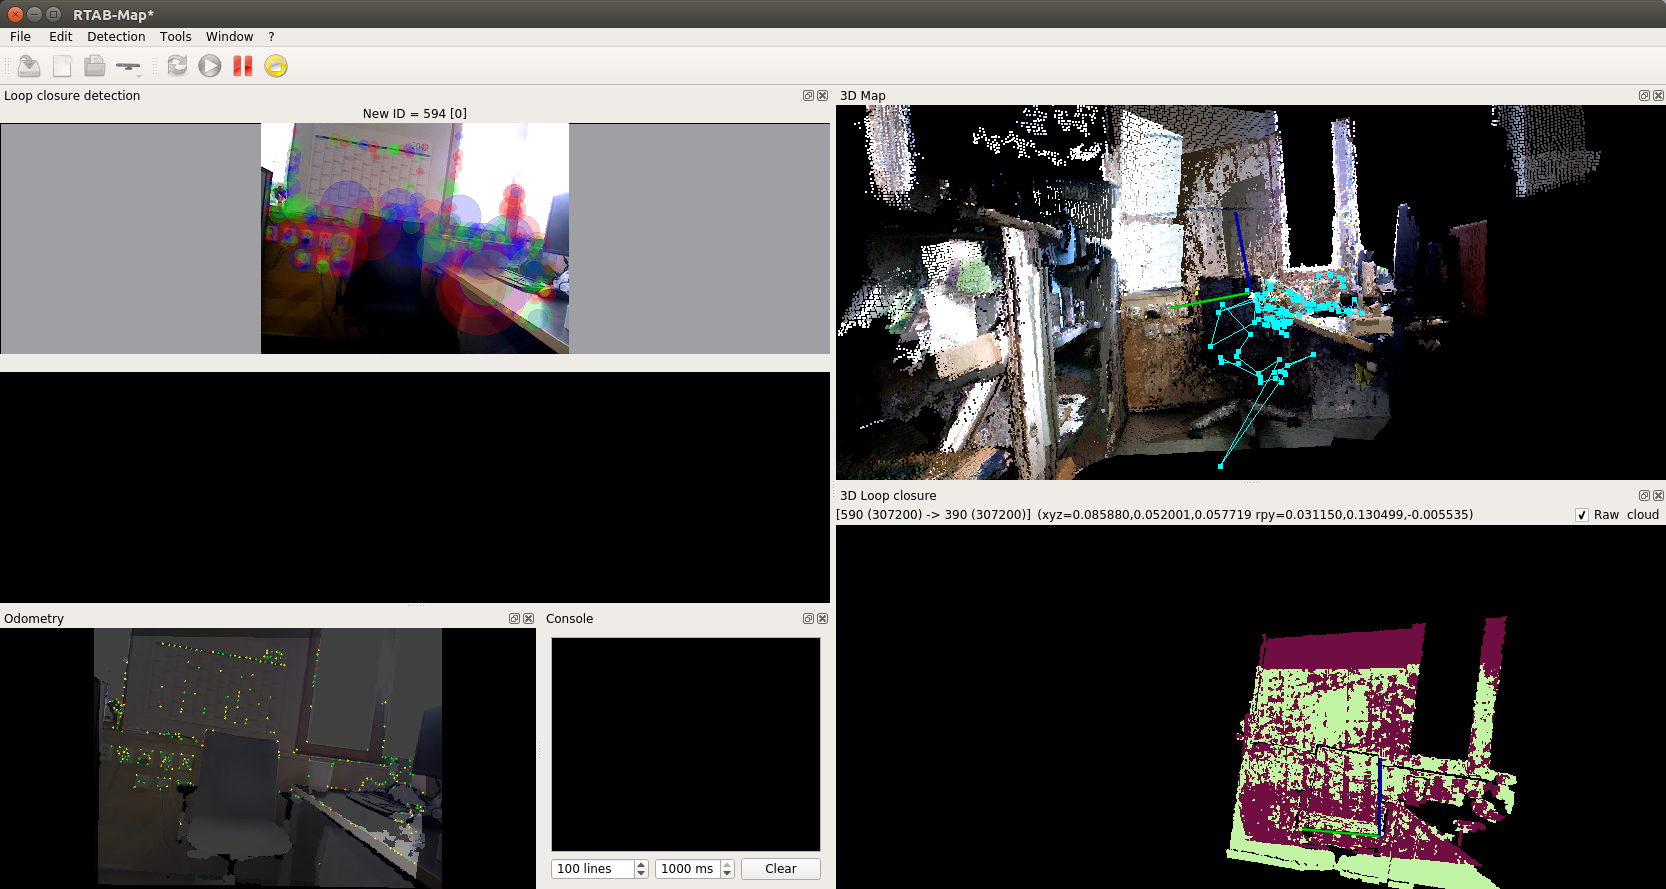Open the Window menu
This screenshot has width=1666, height=889.
[230, 36]
